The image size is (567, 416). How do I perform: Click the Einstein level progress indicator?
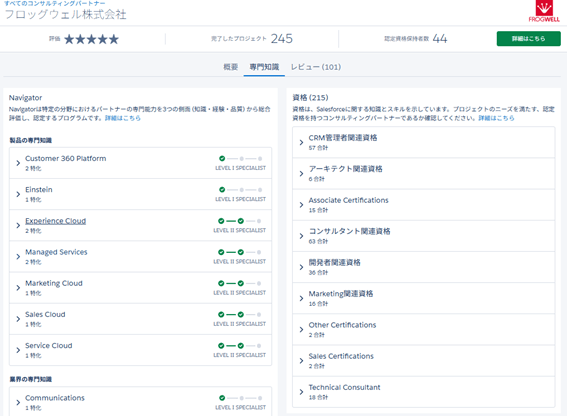pos(240,190)
